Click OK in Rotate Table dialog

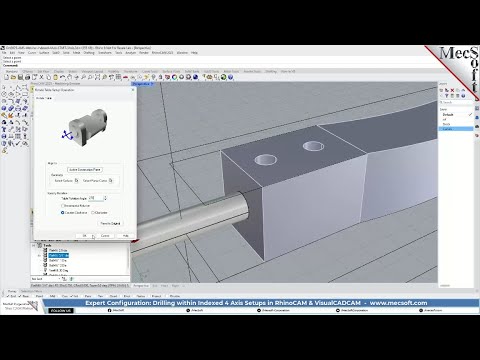(85, 236)
